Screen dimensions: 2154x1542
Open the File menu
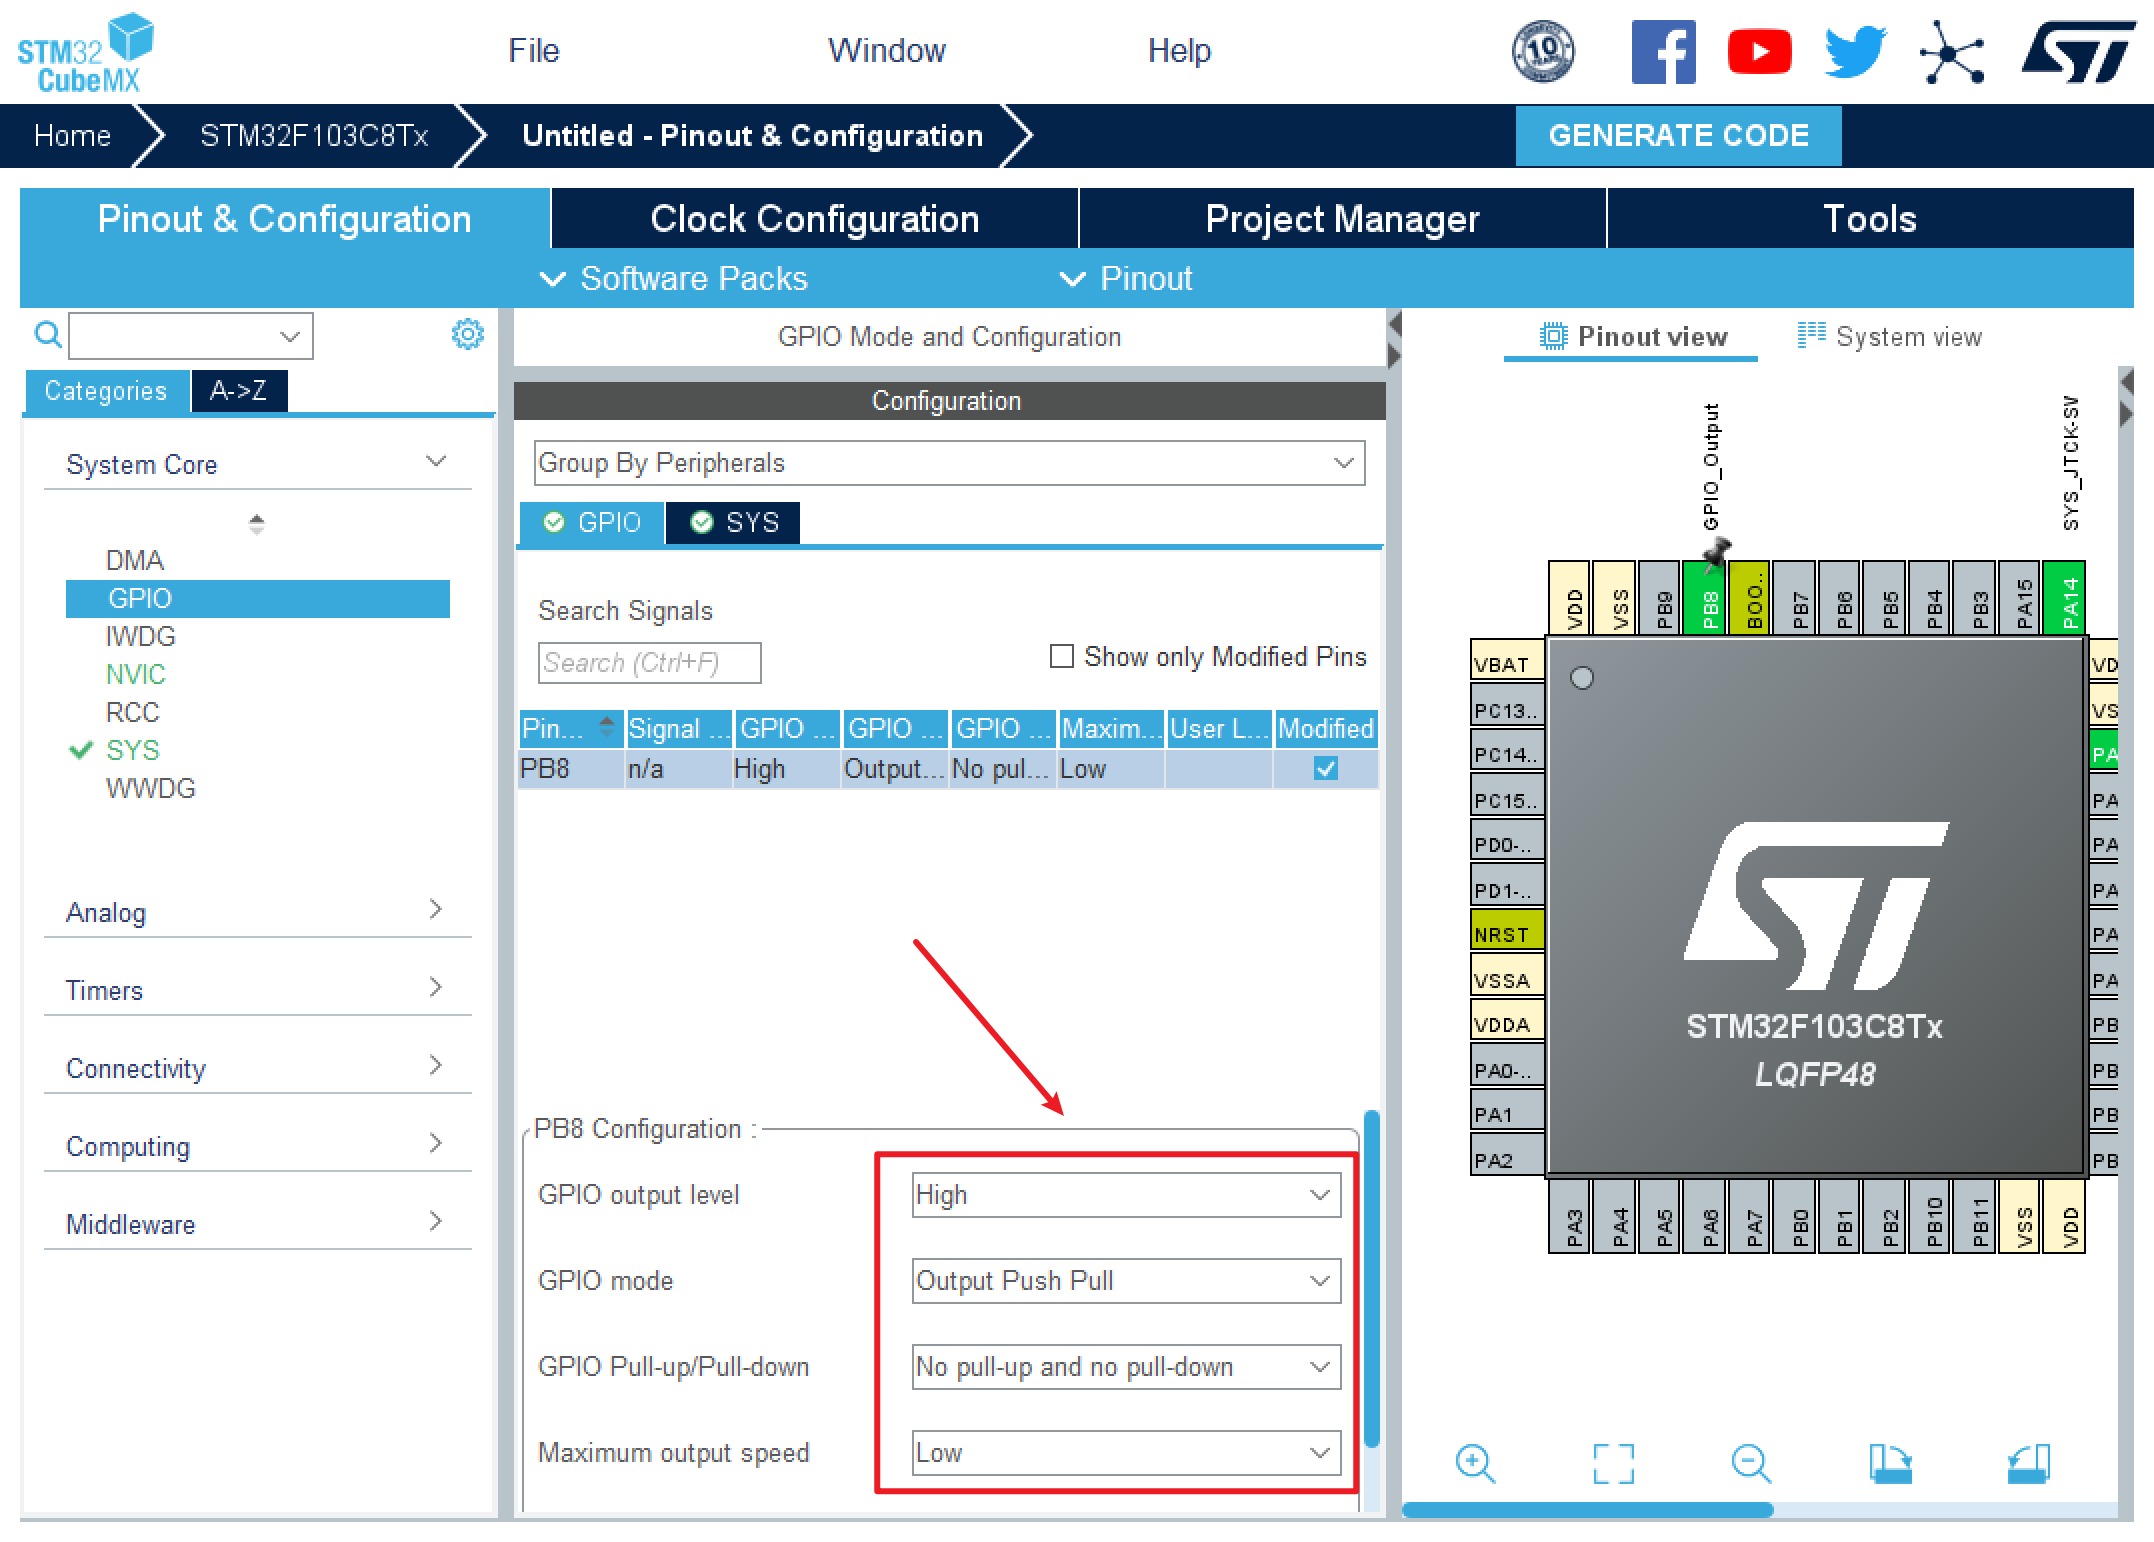point(533,51)
